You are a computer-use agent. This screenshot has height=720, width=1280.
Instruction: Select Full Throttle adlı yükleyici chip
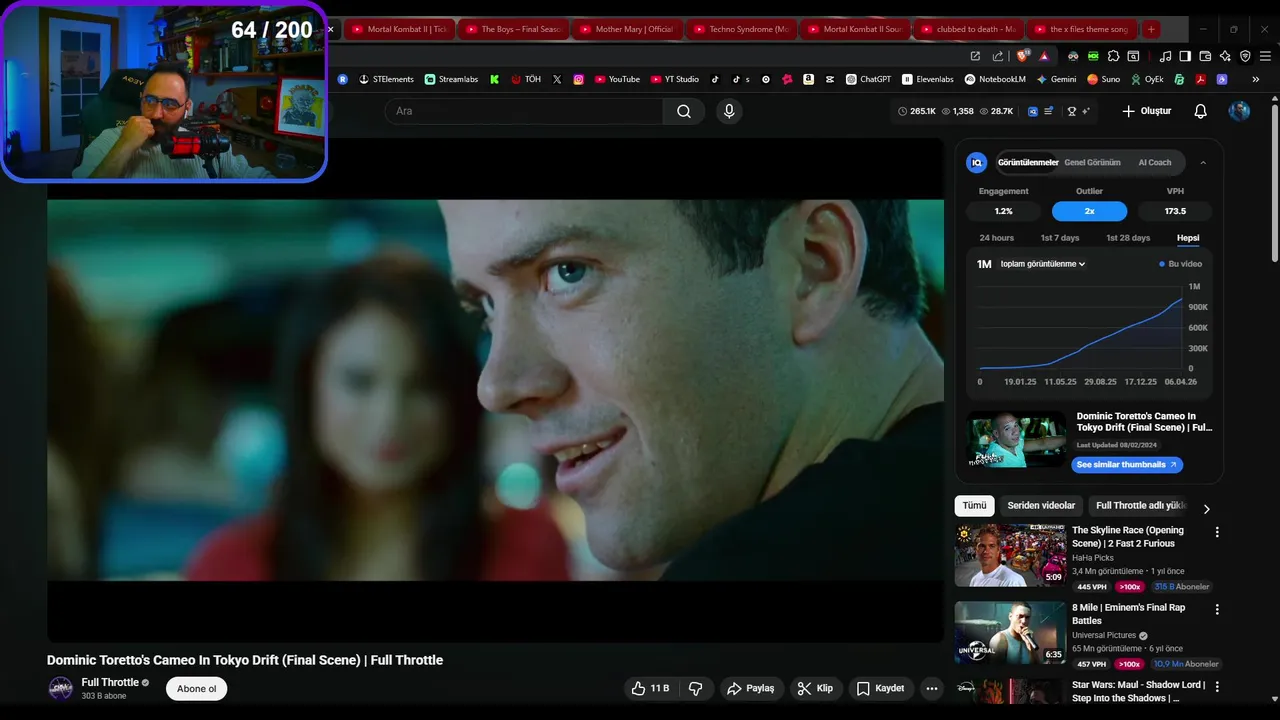1140,506
